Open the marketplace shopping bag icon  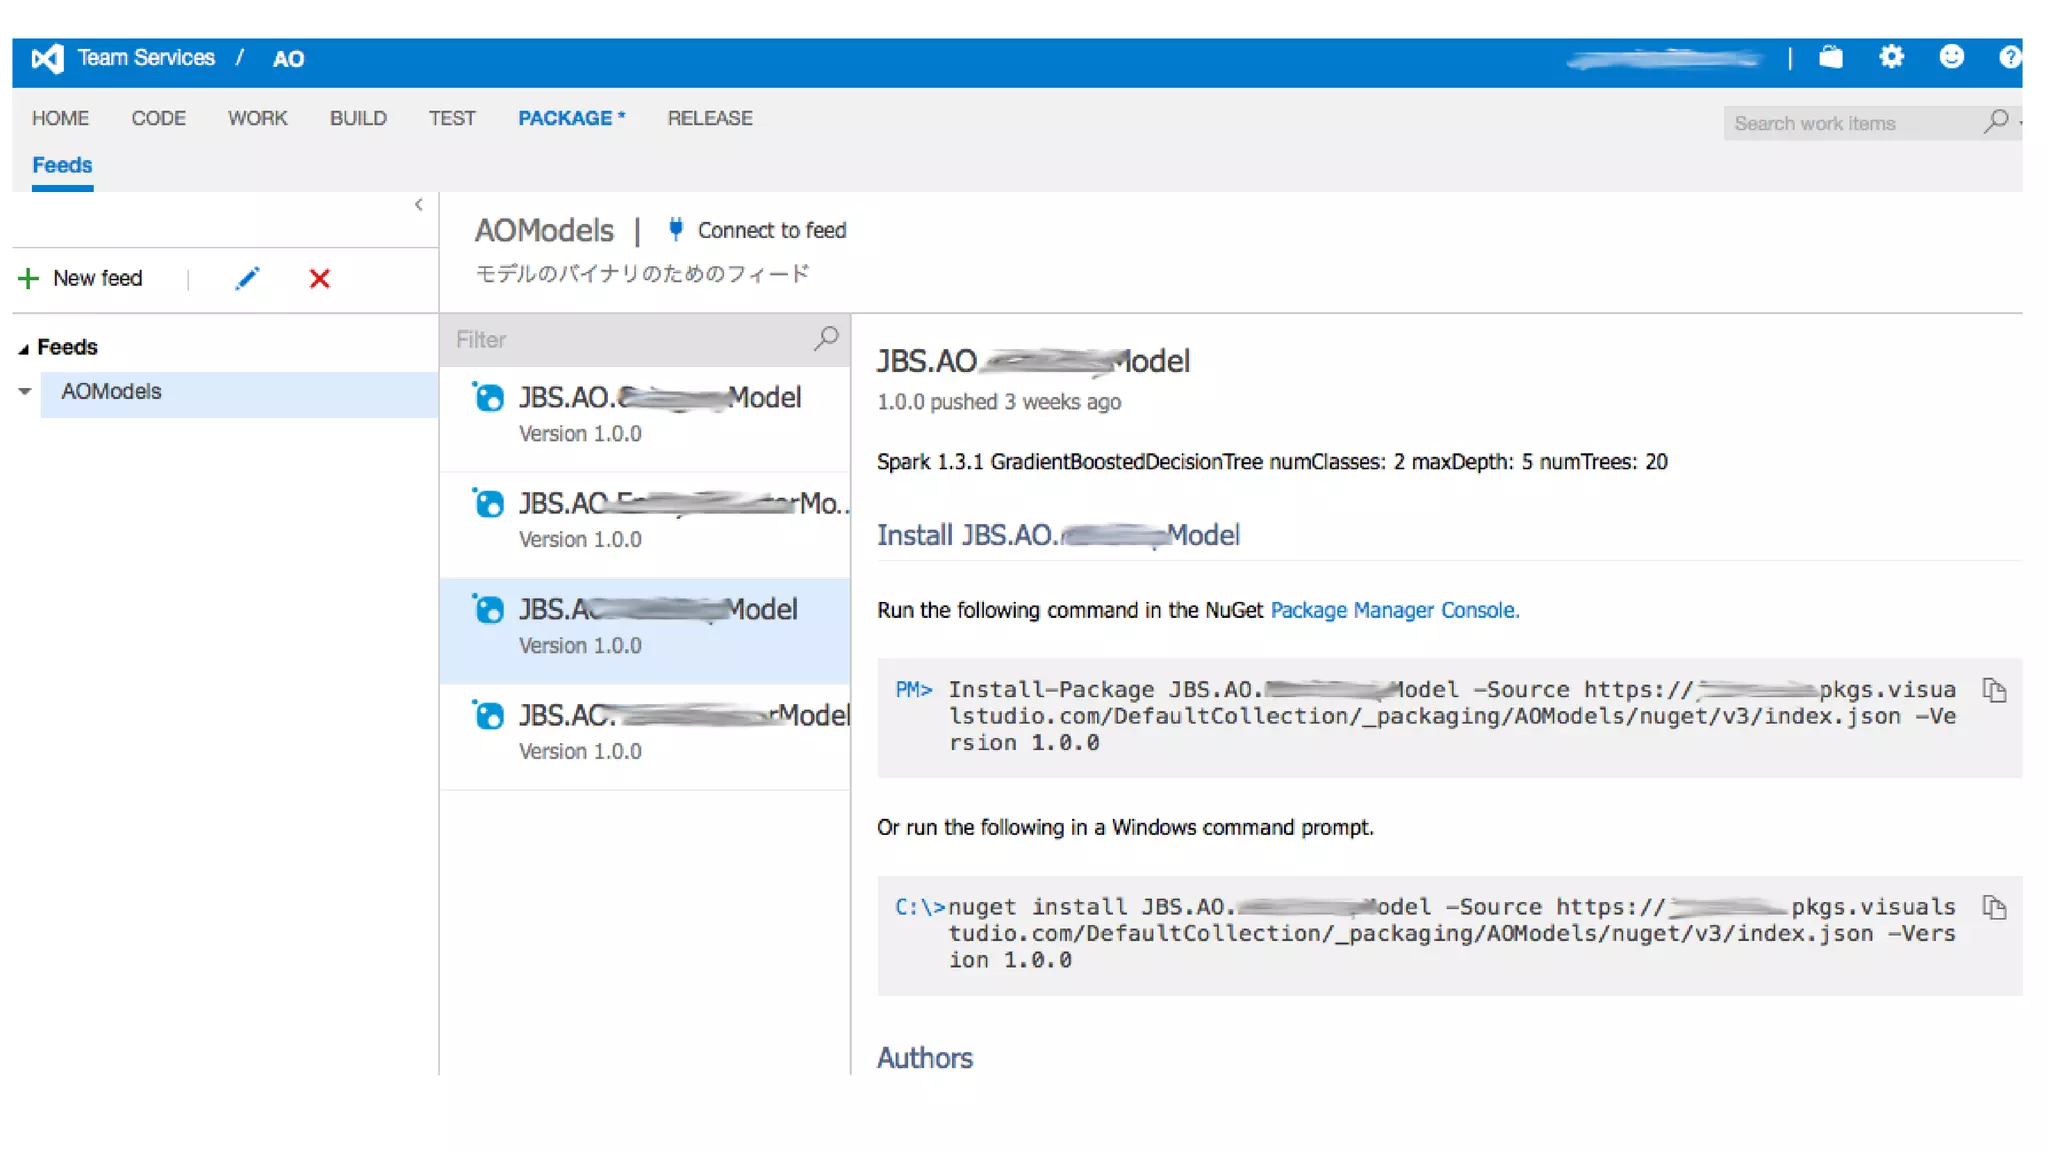coord(1831,58)
